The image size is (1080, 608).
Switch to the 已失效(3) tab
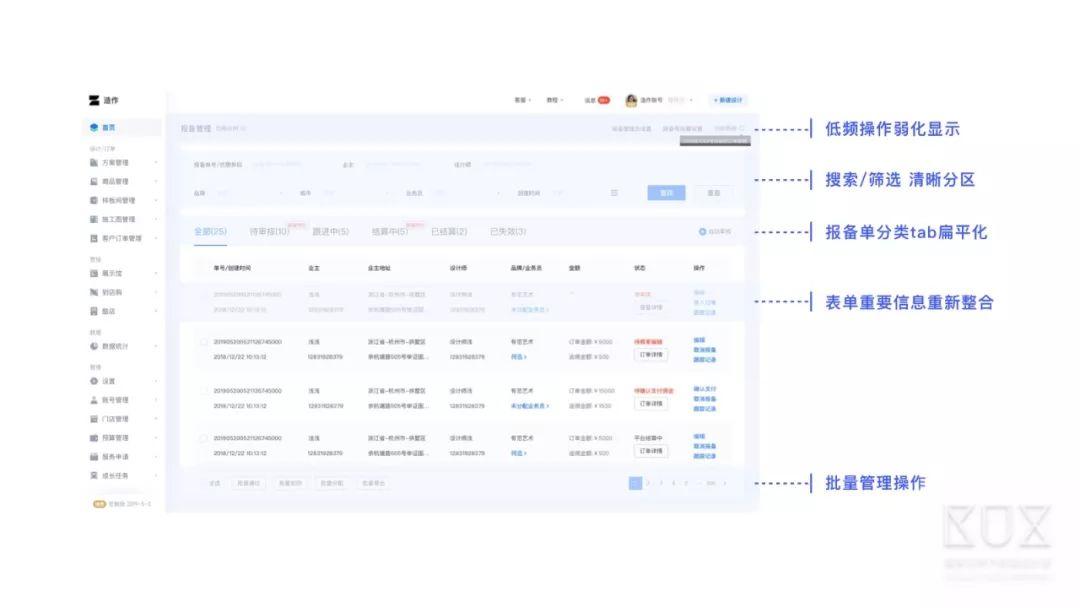click(508, 231)
